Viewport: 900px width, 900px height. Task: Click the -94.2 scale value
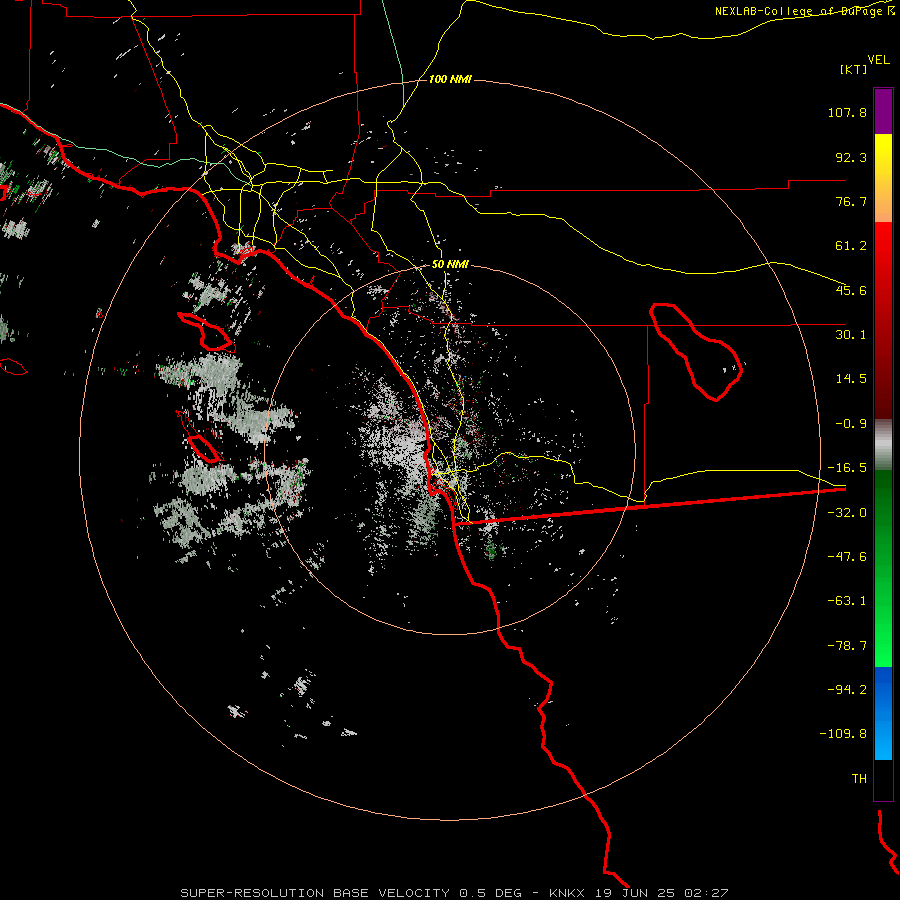click(x=847, y=689)
